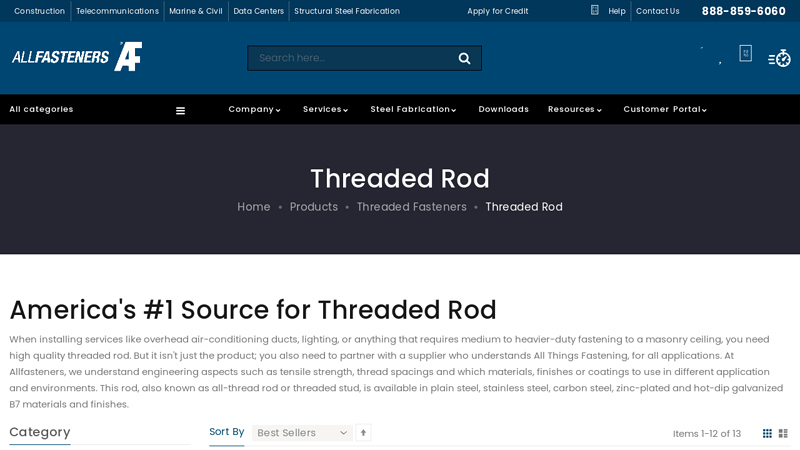This screenshot has width=800, height=450.
Task: Expand the Company menu
Action: [254, 109]
